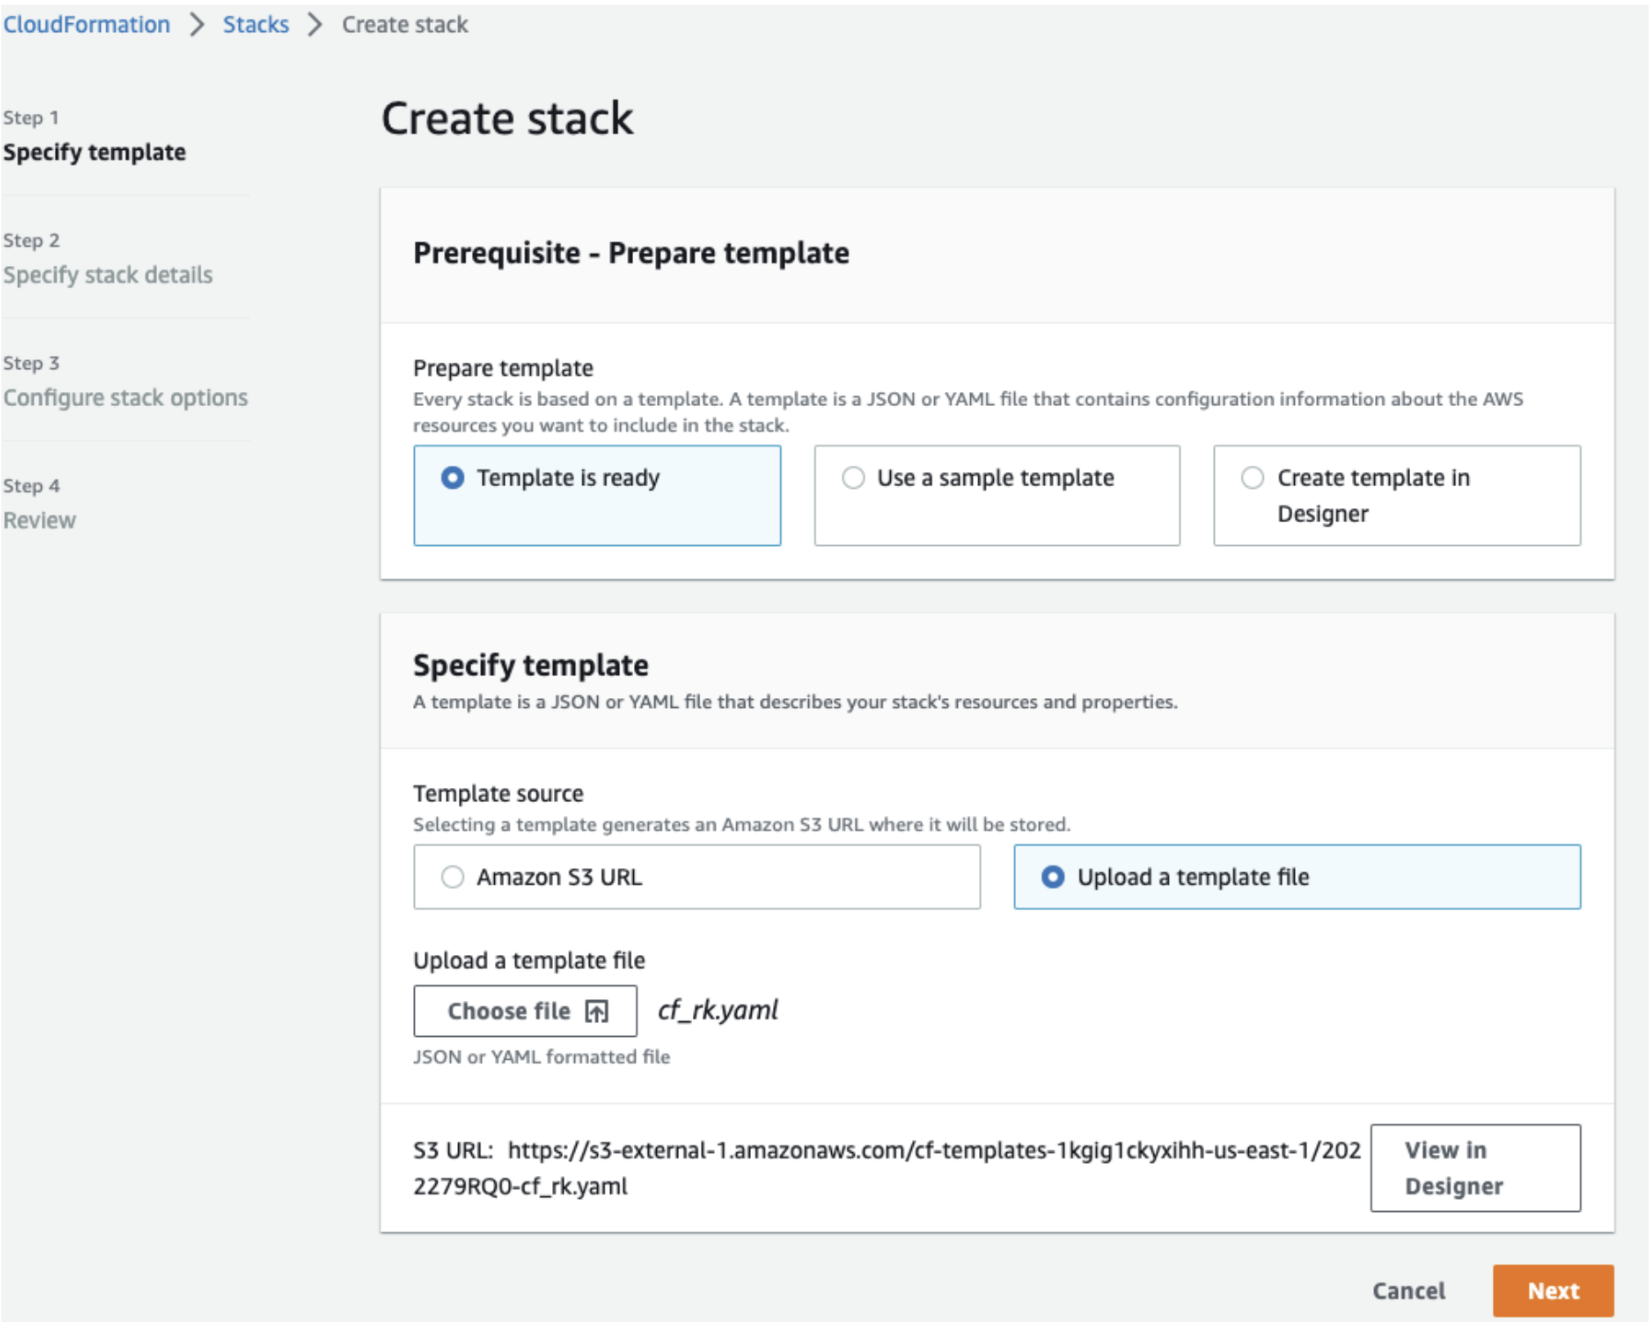Select Use a sample template

[x=853, y=478]
